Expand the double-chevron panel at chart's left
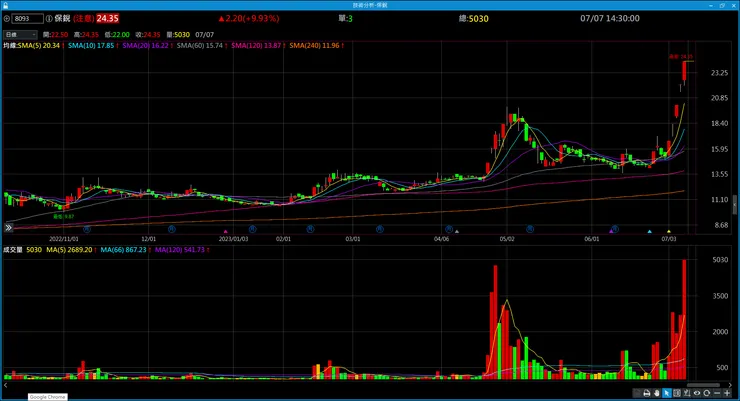 (8, 228)
